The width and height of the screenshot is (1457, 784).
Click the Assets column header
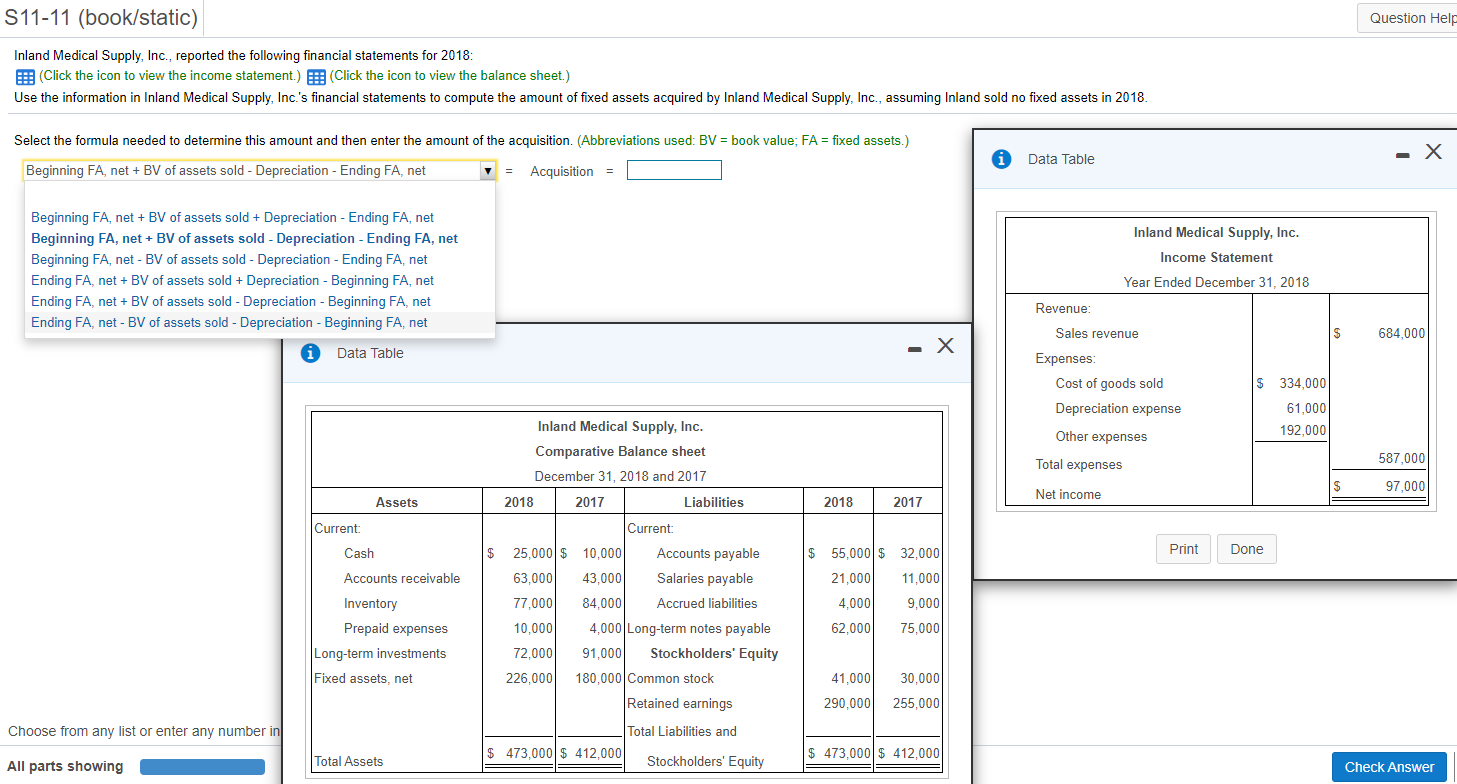(397, 503)
